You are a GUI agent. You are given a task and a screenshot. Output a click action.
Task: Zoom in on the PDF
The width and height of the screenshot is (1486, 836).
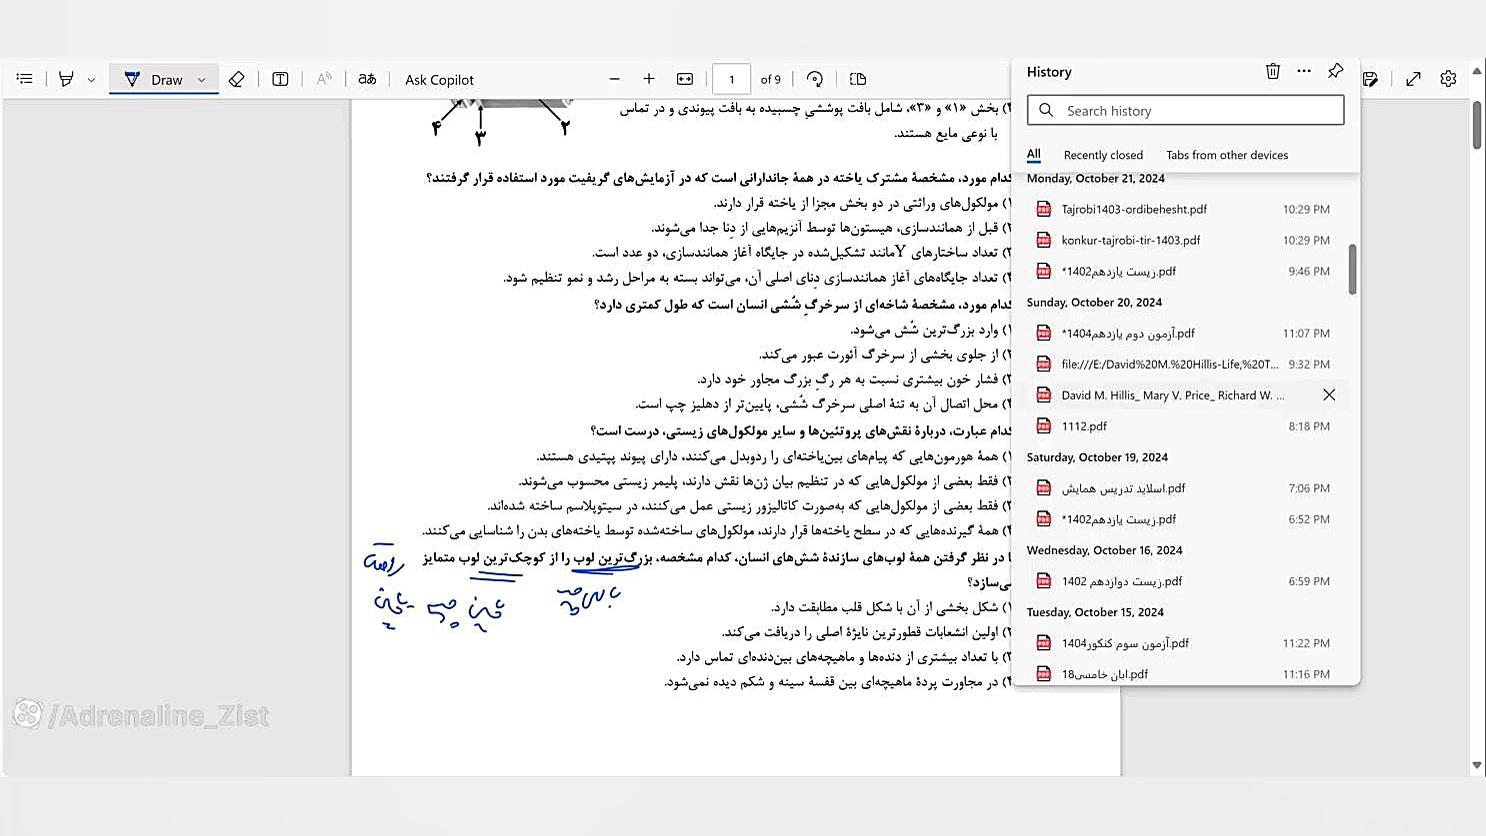tap(649, 79)
